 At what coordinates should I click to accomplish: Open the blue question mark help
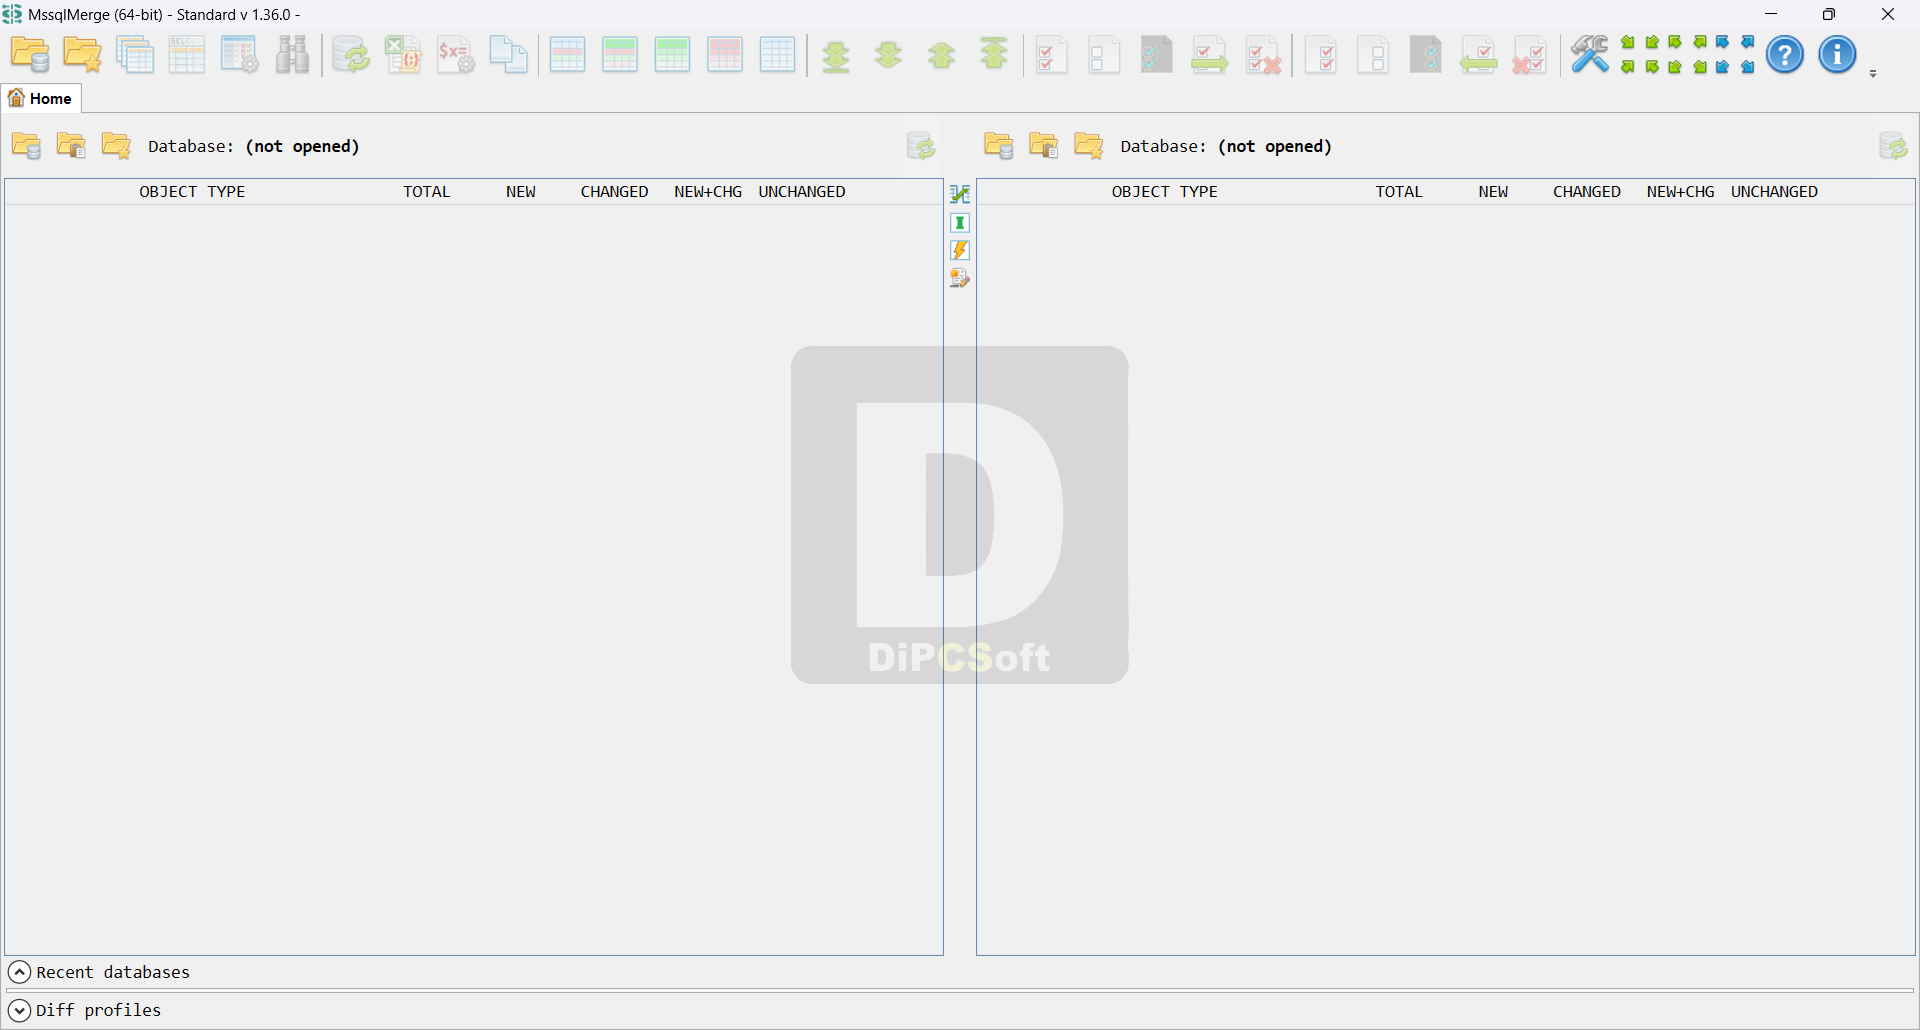coord(1785,55)
